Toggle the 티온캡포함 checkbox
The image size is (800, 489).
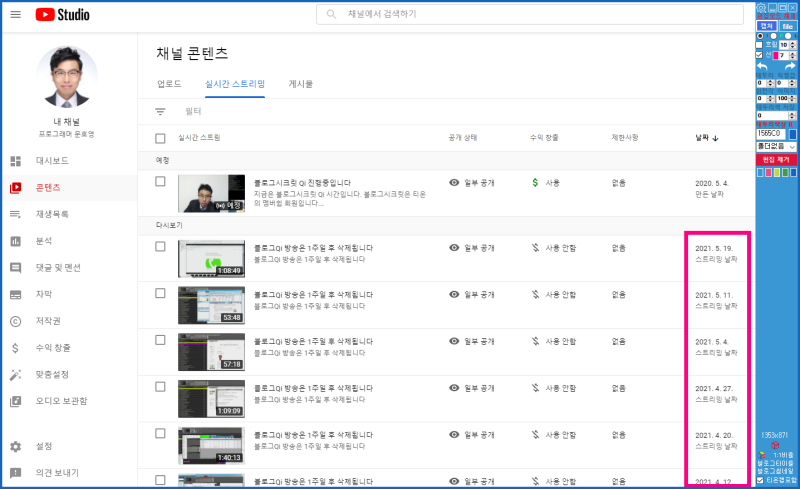pyautogui.click(x=760, y=480)
